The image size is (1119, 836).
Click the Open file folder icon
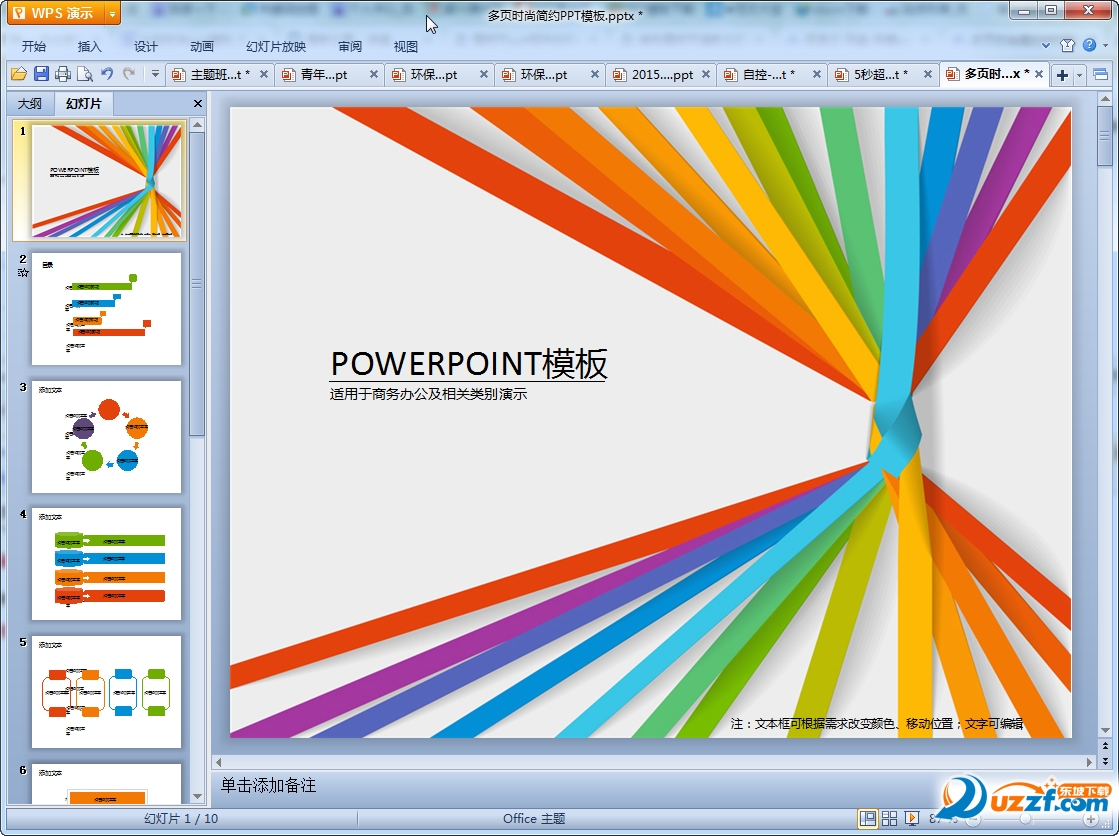[18, 74]
